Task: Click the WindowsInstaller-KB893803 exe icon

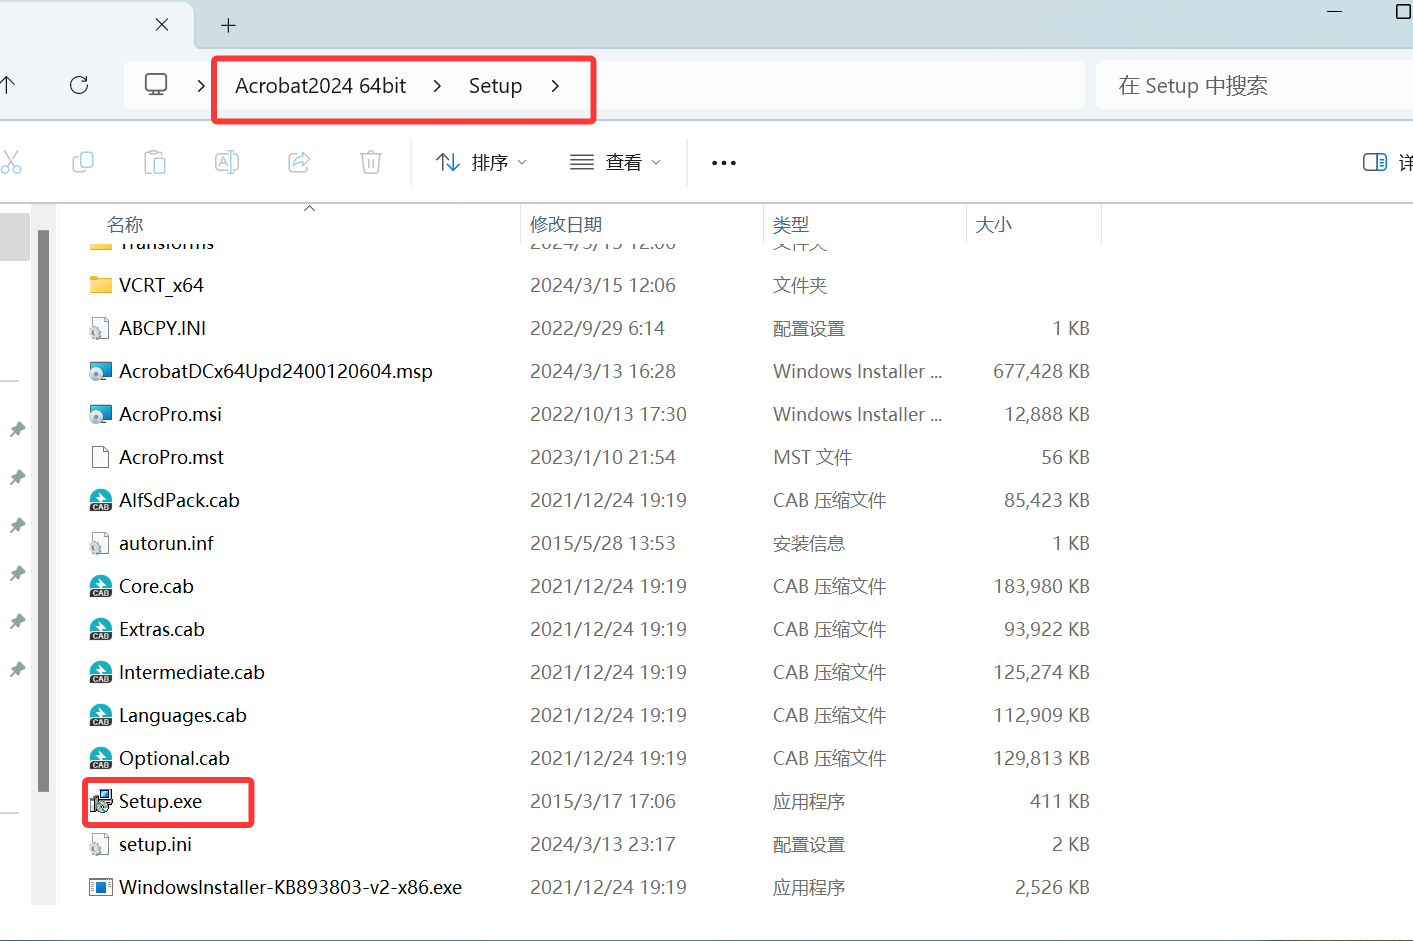Action: click(x=100, y=887)
